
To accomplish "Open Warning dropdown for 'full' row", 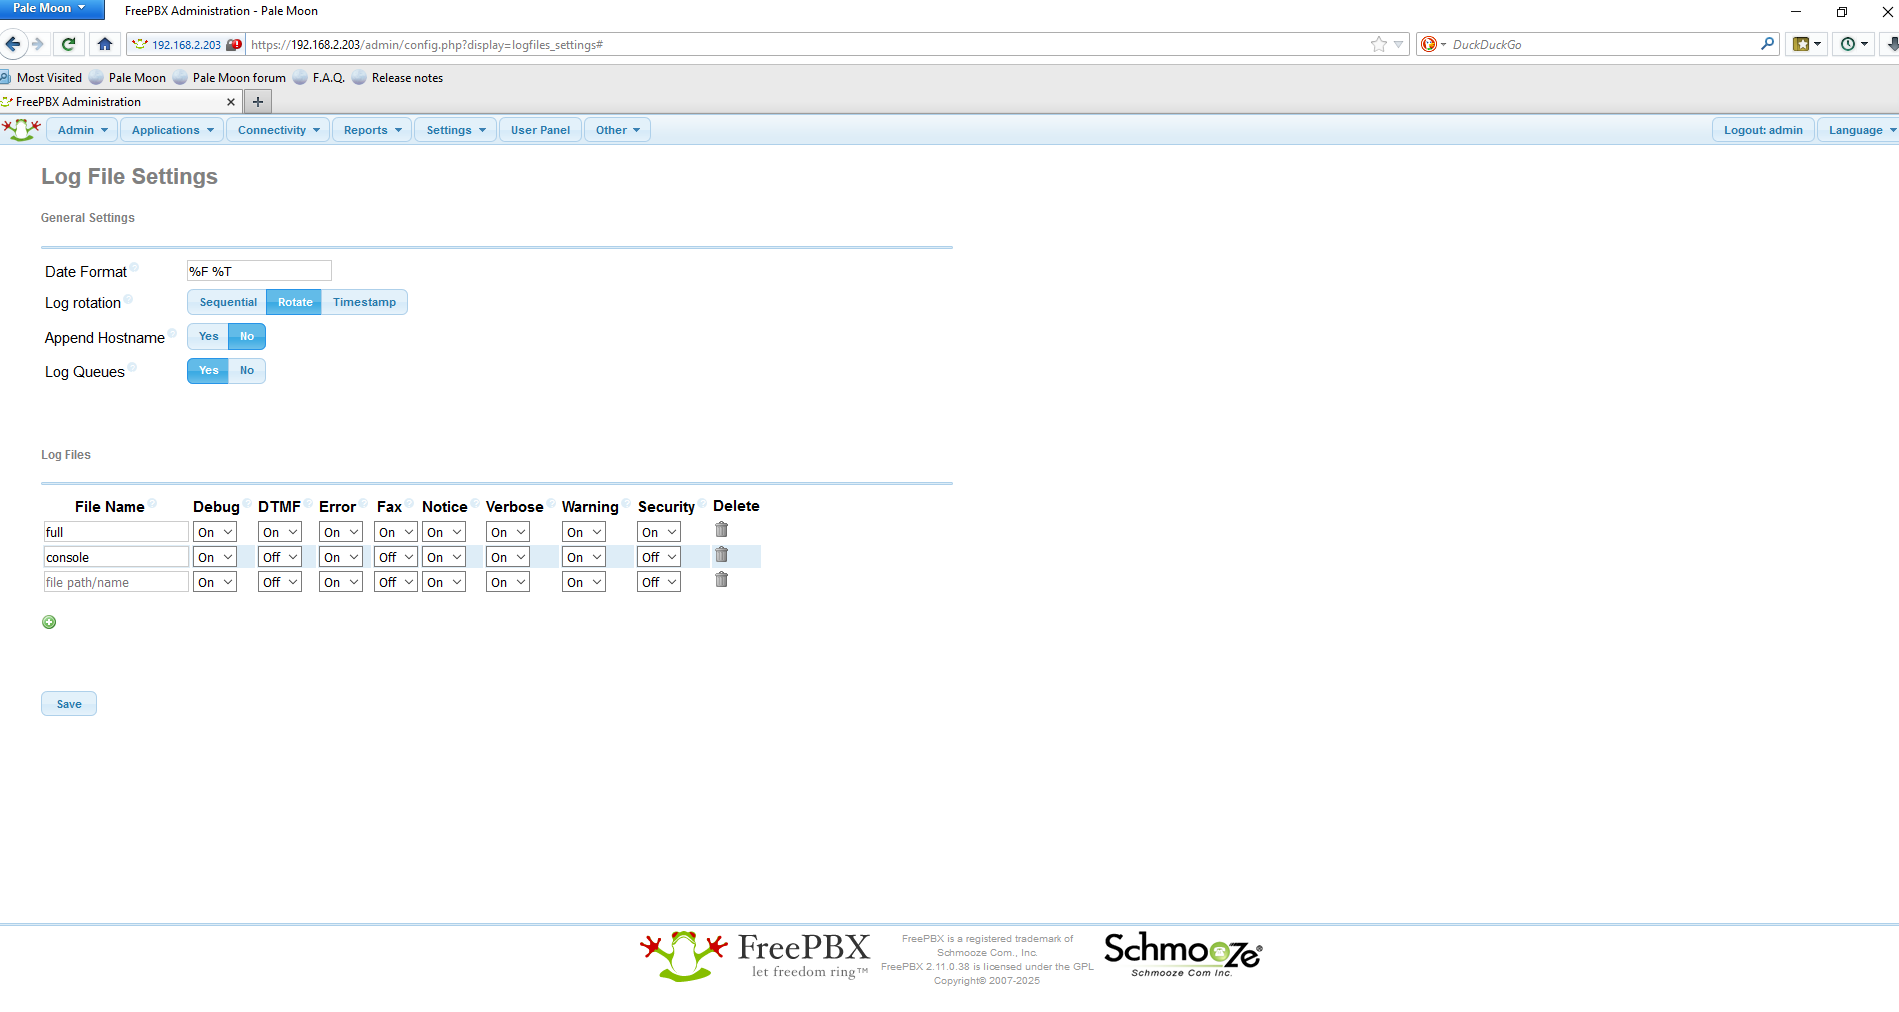I will (x=584, y=532).
